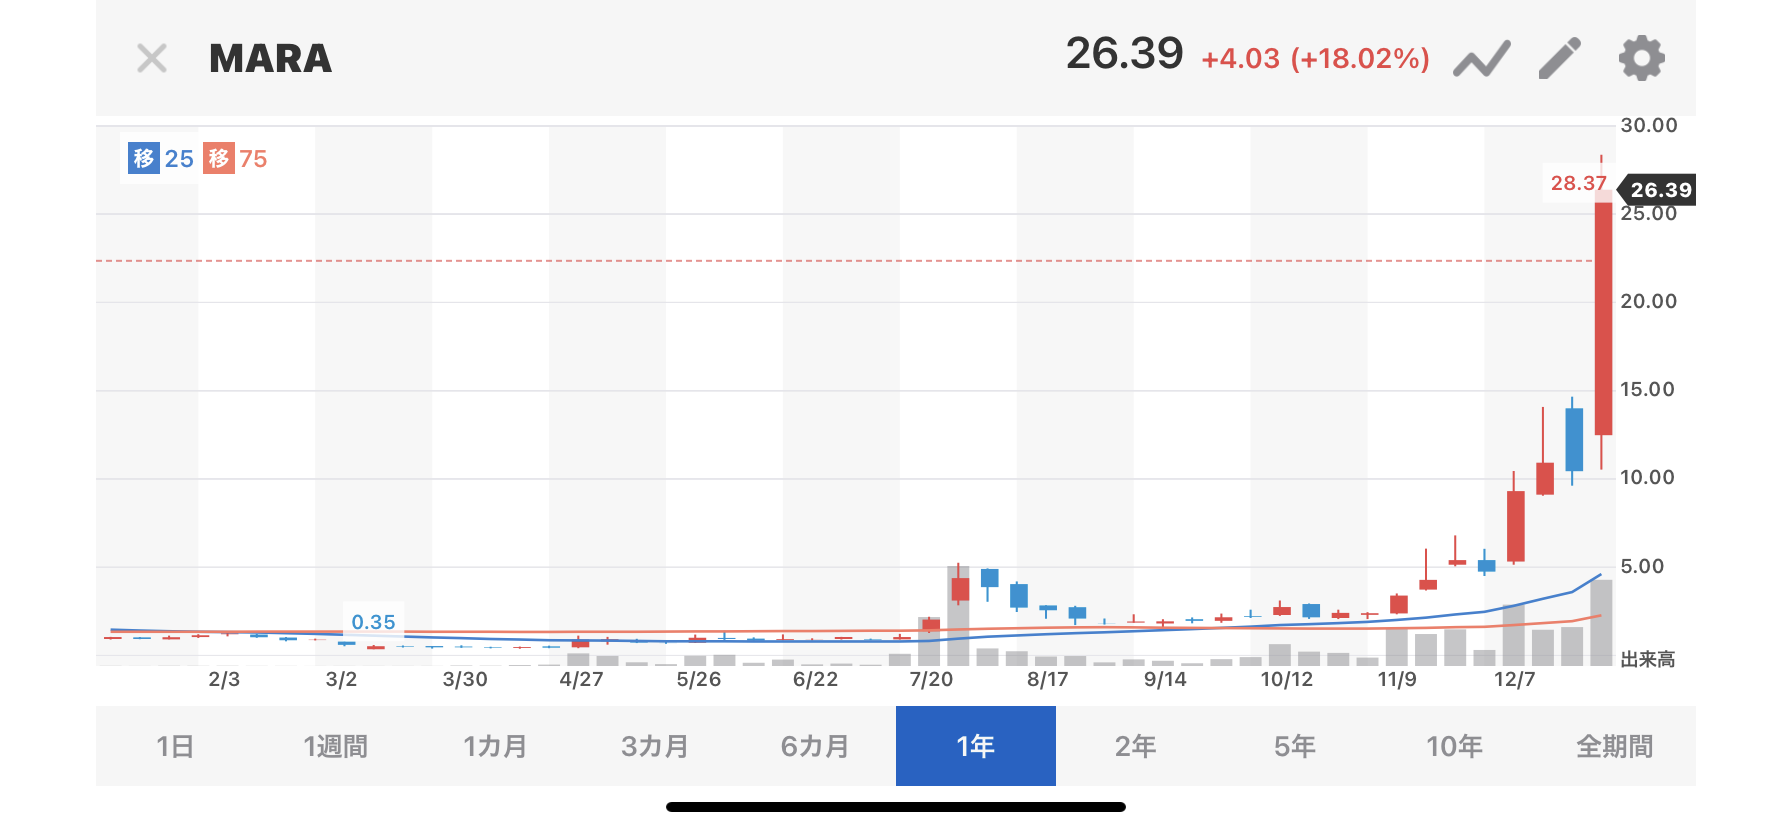Select the 1カ月 range tab
The height and width of the screenshot is (828, 1792).
496,746
